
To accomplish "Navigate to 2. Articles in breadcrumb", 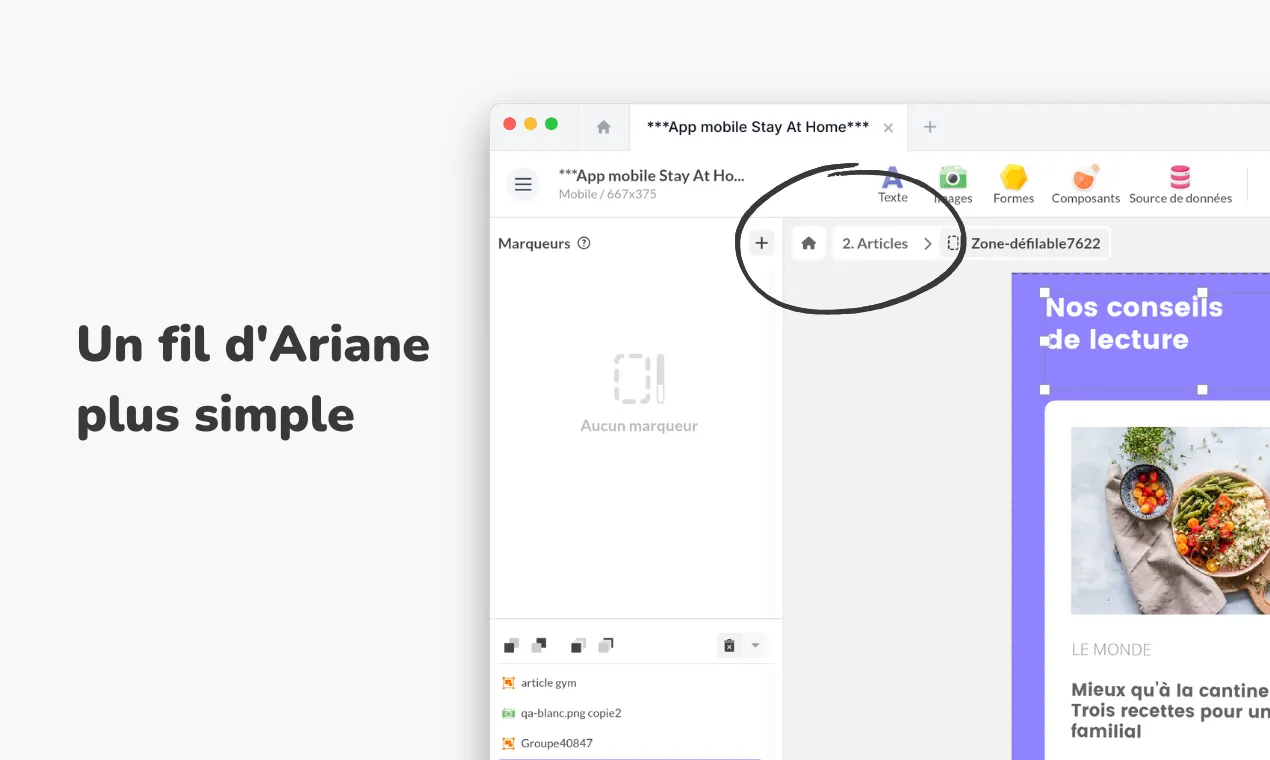I will [x=875, y=243].
